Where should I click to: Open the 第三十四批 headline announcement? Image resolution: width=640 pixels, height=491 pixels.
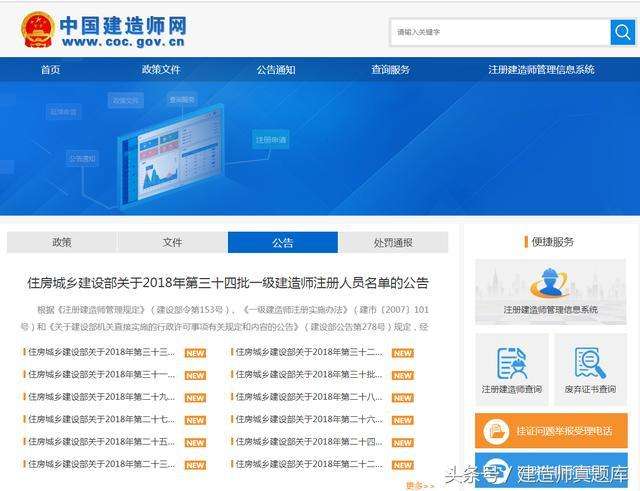tap(227, 283)
